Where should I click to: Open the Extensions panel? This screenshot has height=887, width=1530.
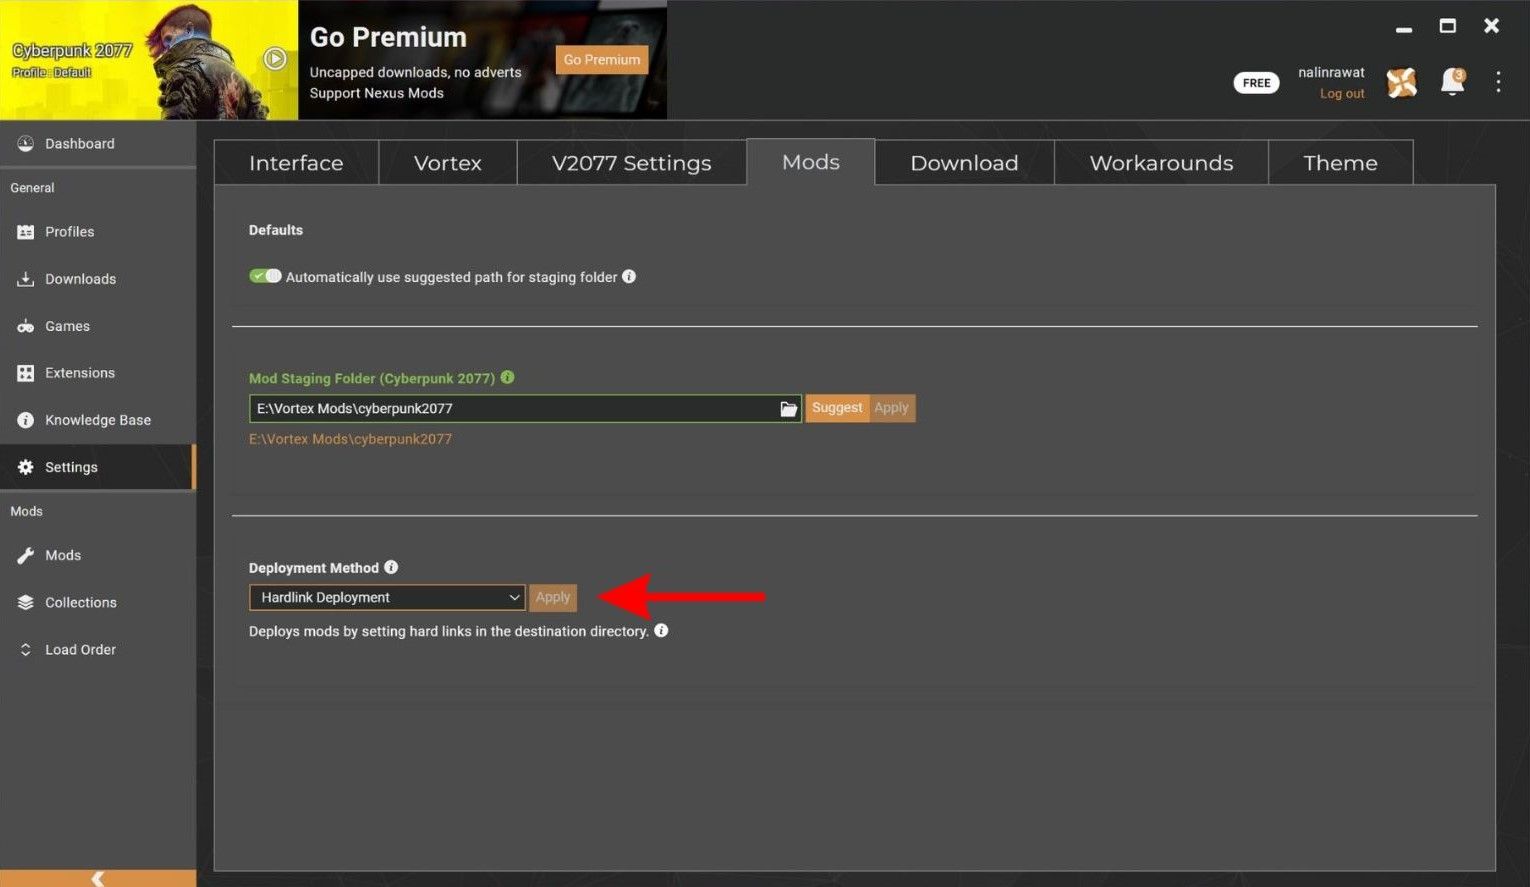click(80, 372)
